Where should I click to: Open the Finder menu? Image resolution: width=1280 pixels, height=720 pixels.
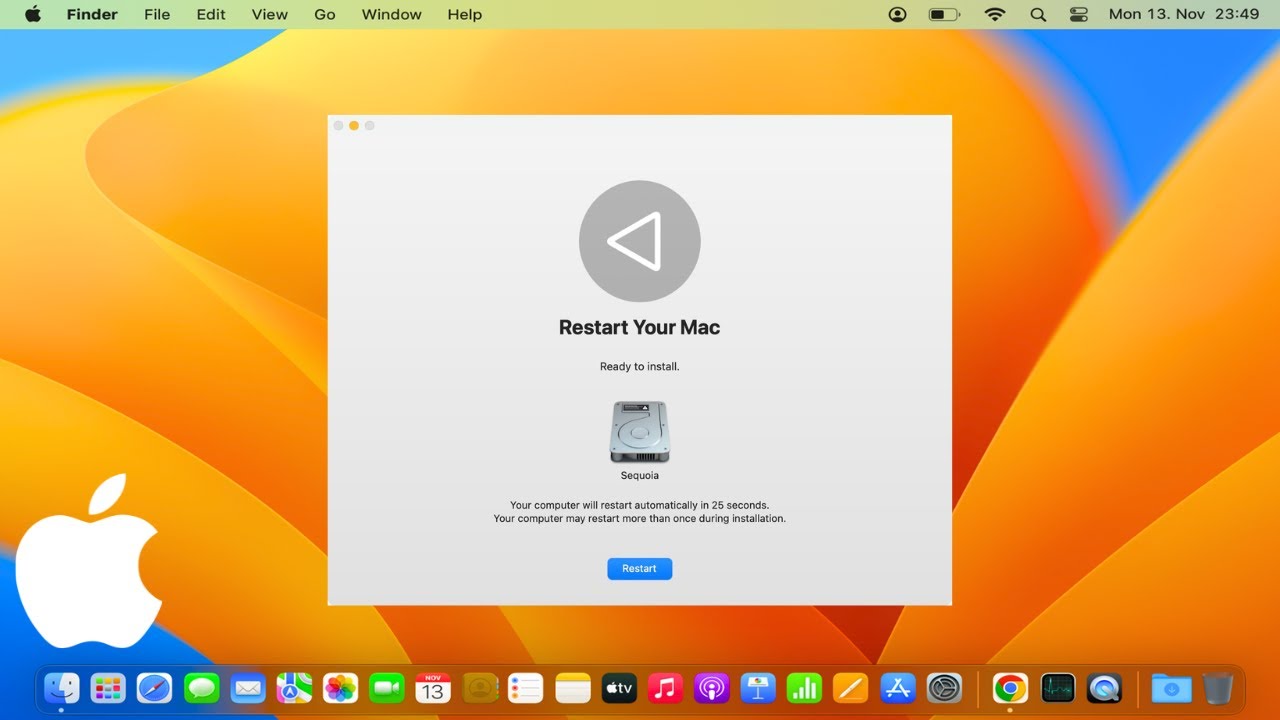[92, 14]
